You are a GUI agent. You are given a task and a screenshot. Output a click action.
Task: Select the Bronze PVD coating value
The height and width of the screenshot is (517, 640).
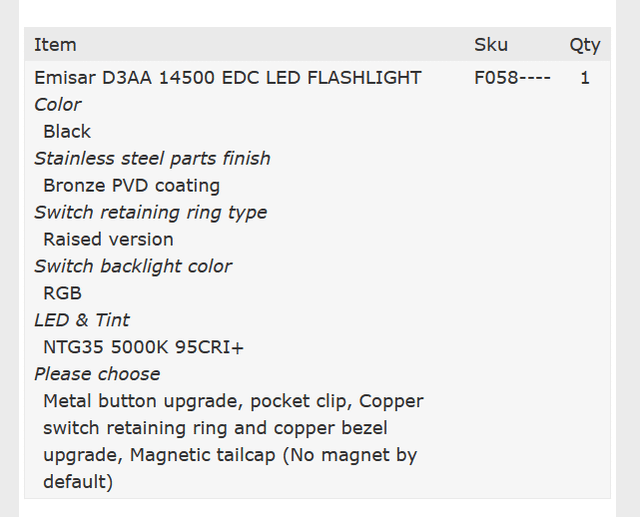(131, 186)
